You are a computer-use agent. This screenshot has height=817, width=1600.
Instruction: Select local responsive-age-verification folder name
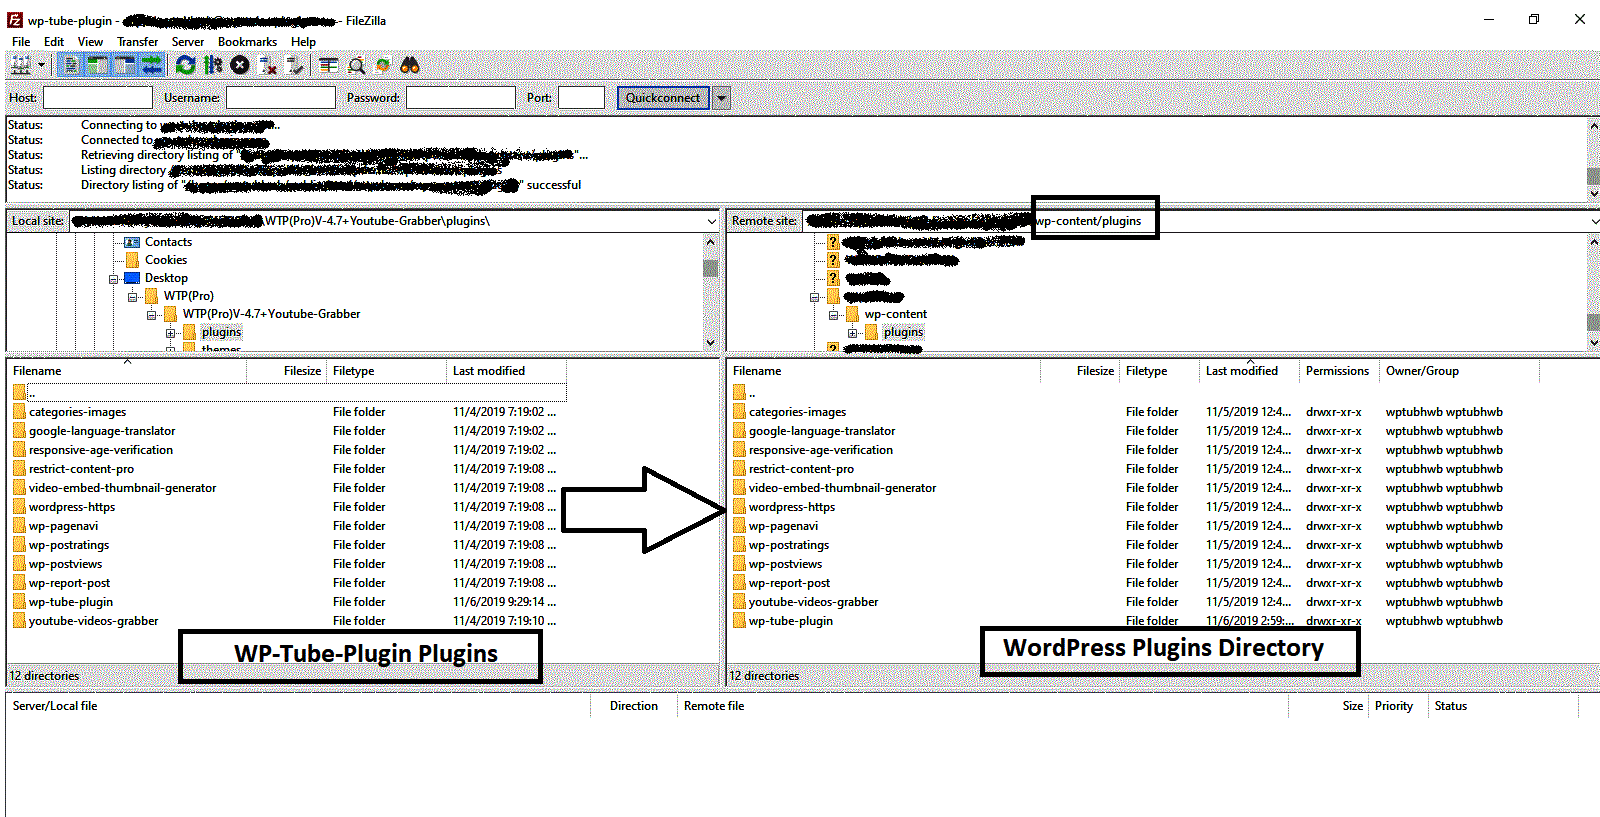(x=101, y=450)
